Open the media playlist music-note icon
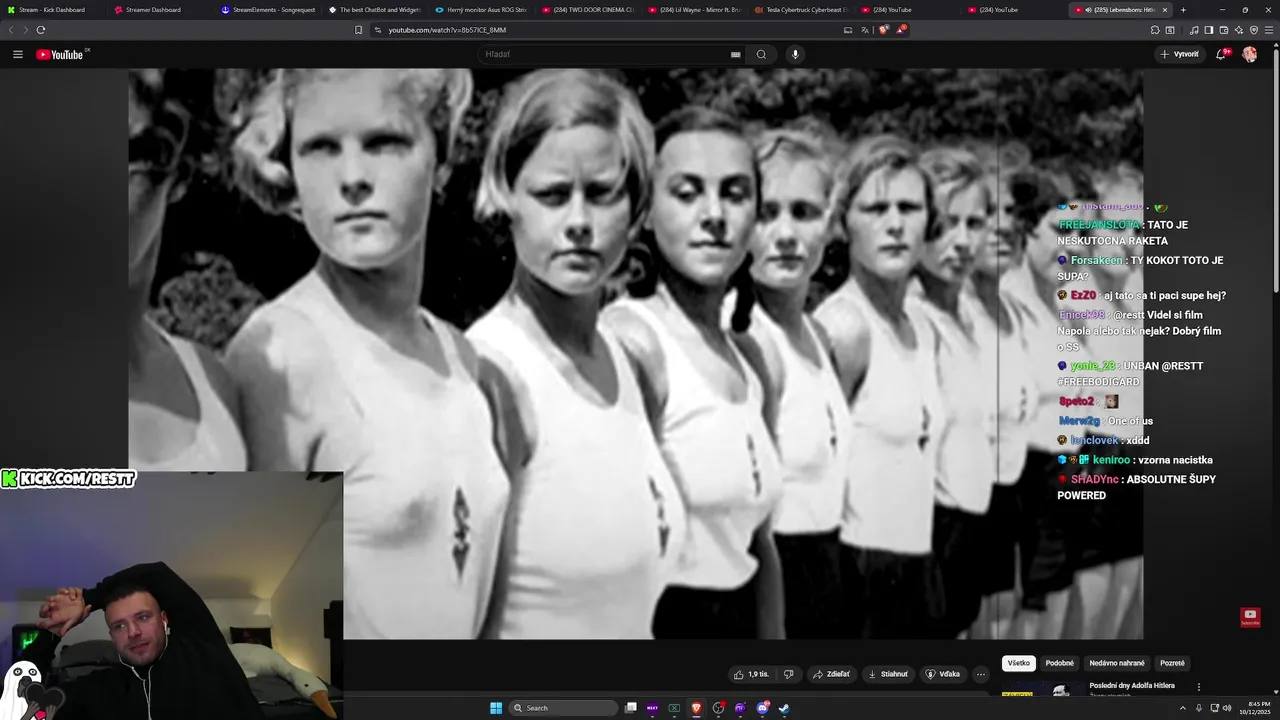Viewport: 1280px width, 720px height. click(x=1194, y=30)
